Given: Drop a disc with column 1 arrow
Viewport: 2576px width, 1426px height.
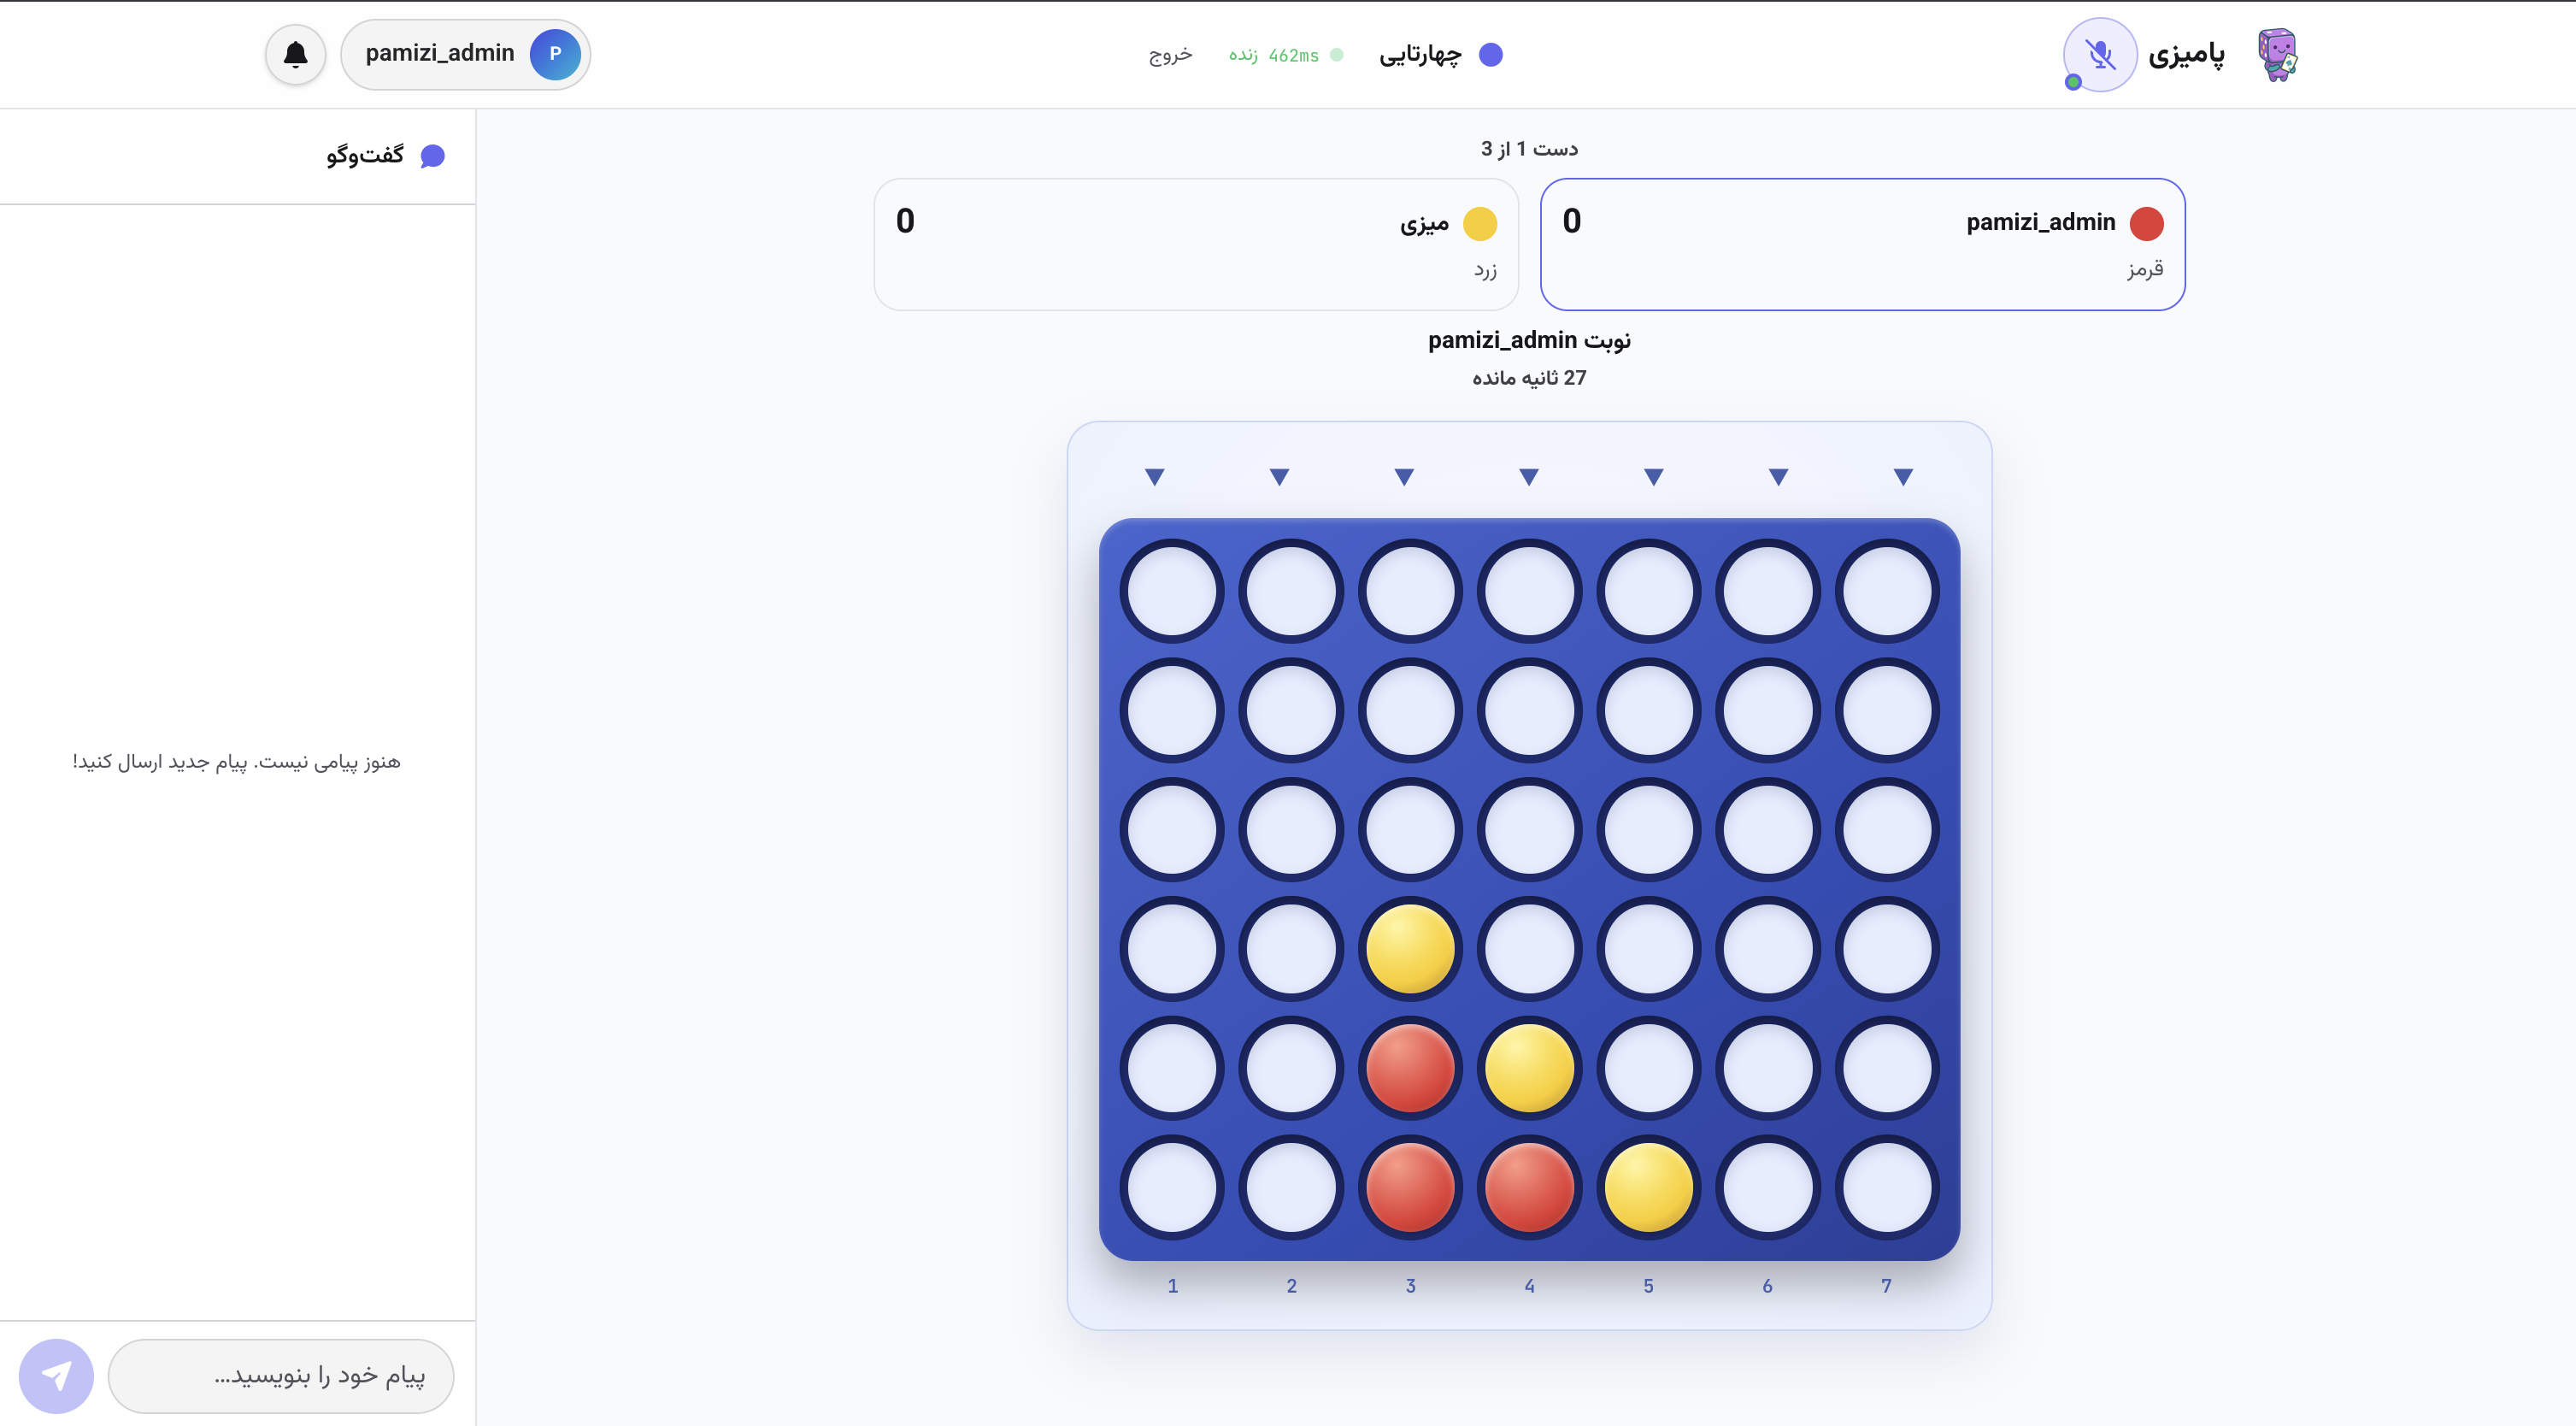Looking at the screenshot, I should pos(1155,477).
